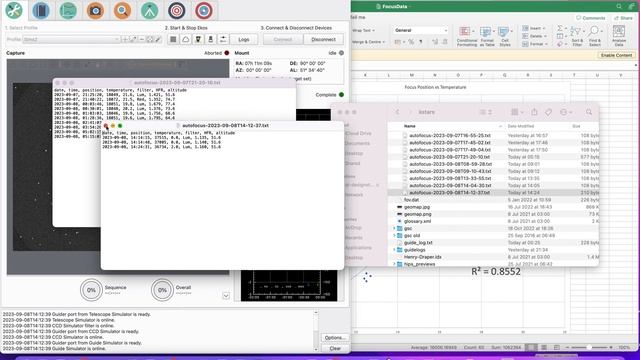The height and width of the screenshot is (360, 640).
Task: Open the Ekos tripod Mount tab
Action: (x=149, y=10)
